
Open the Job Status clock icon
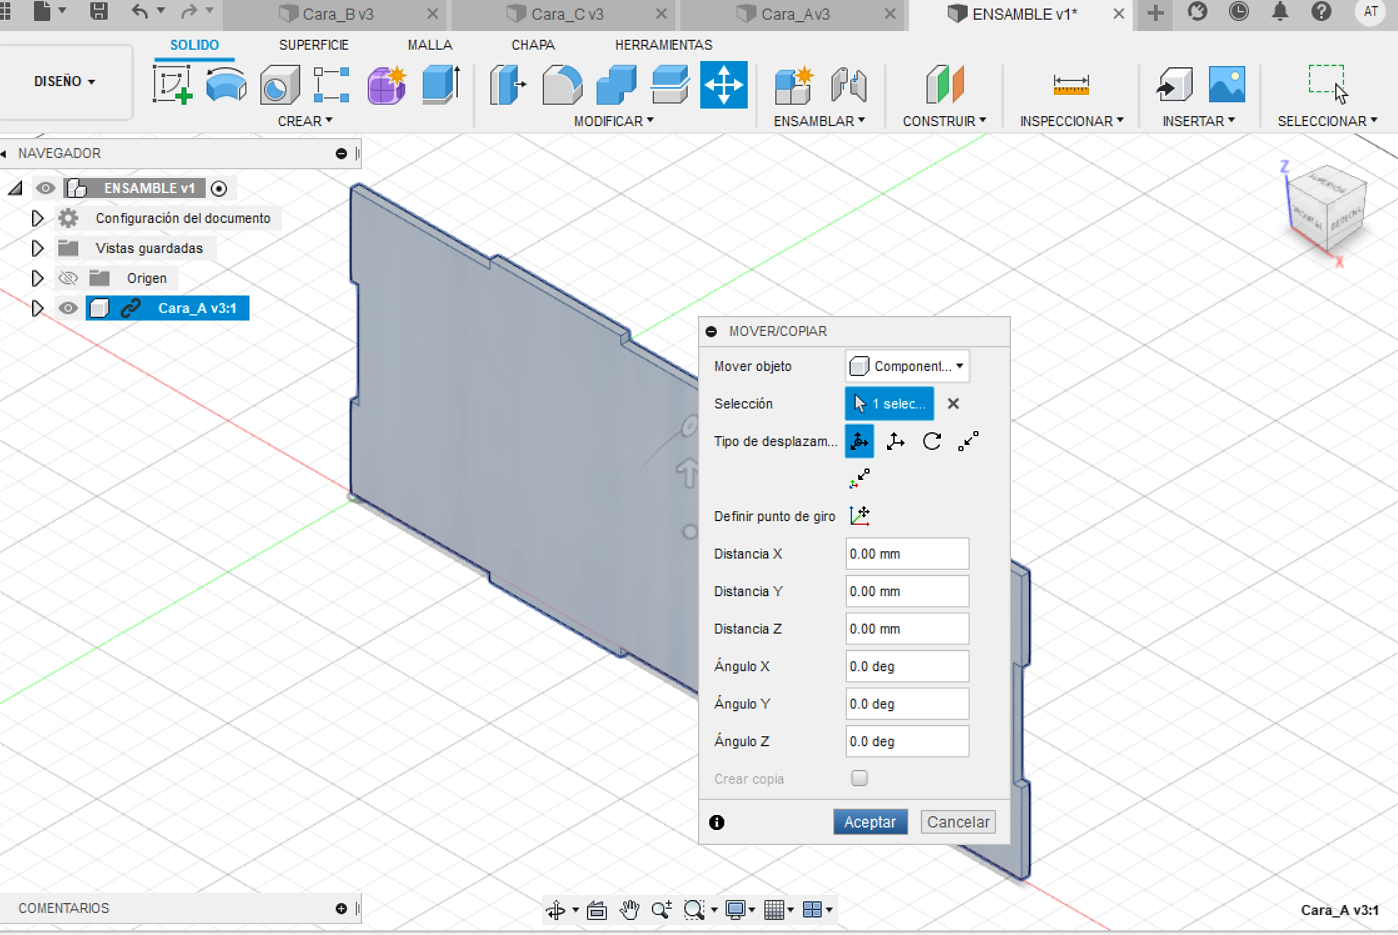pyautogui.click(x=1238, y=12)
